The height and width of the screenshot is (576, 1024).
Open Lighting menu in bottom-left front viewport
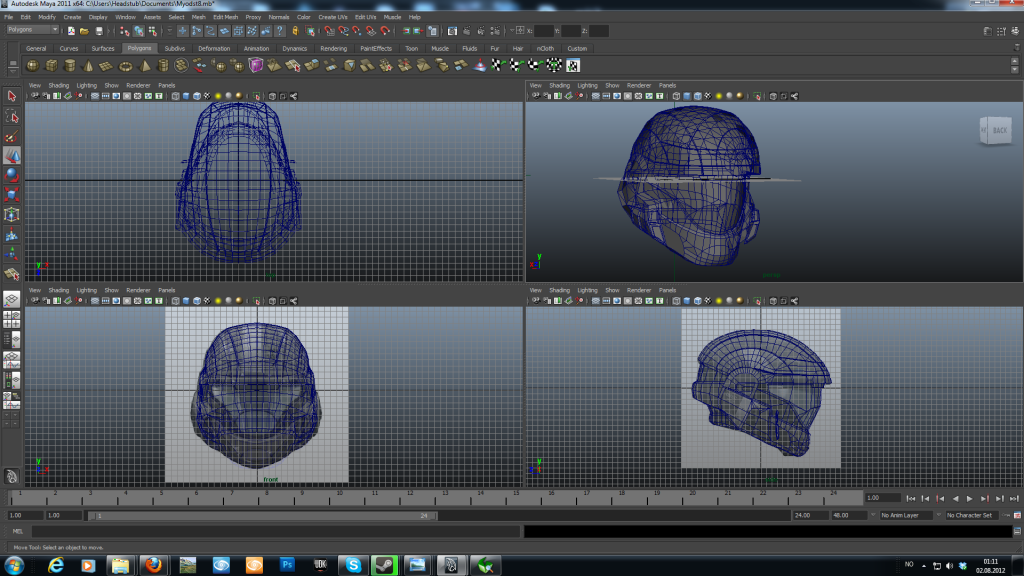[x=86, y=291]
